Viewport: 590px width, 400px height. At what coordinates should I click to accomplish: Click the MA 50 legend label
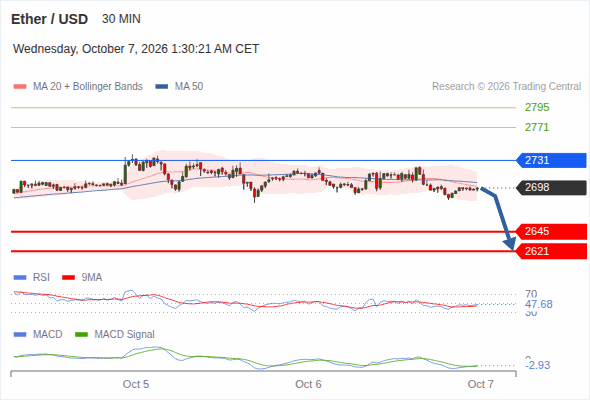pos(189,87)
